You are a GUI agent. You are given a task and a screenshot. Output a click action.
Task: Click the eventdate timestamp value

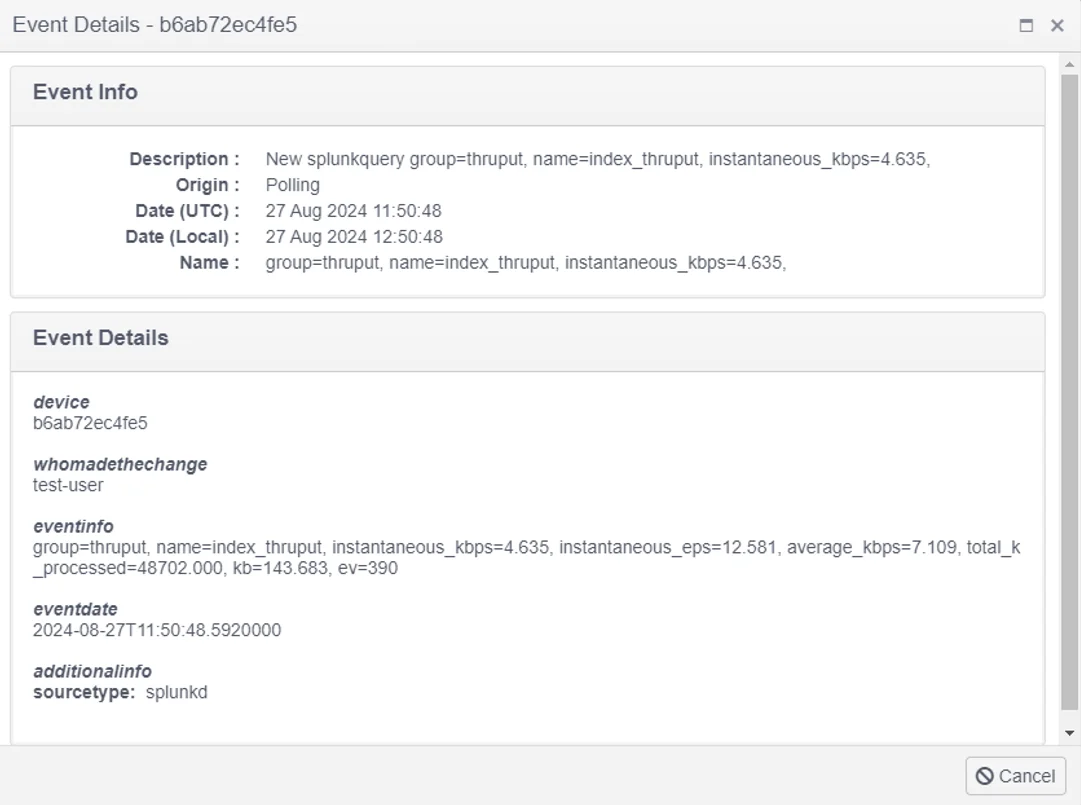[x=157, y=630]
